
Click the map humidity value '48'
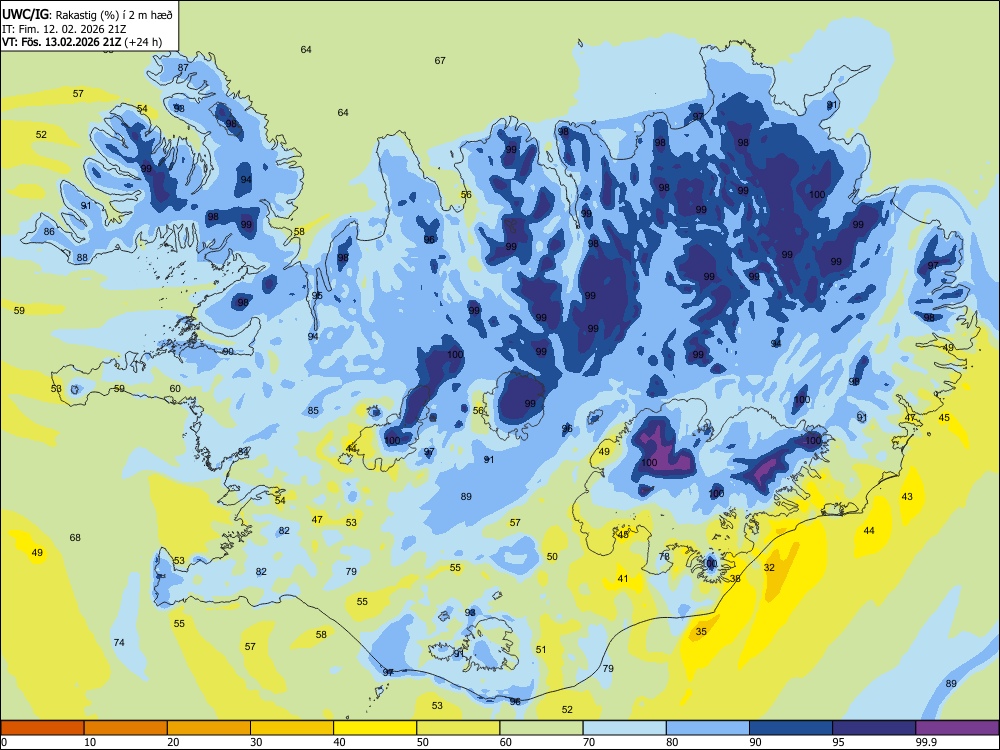[x=623, y=534]
